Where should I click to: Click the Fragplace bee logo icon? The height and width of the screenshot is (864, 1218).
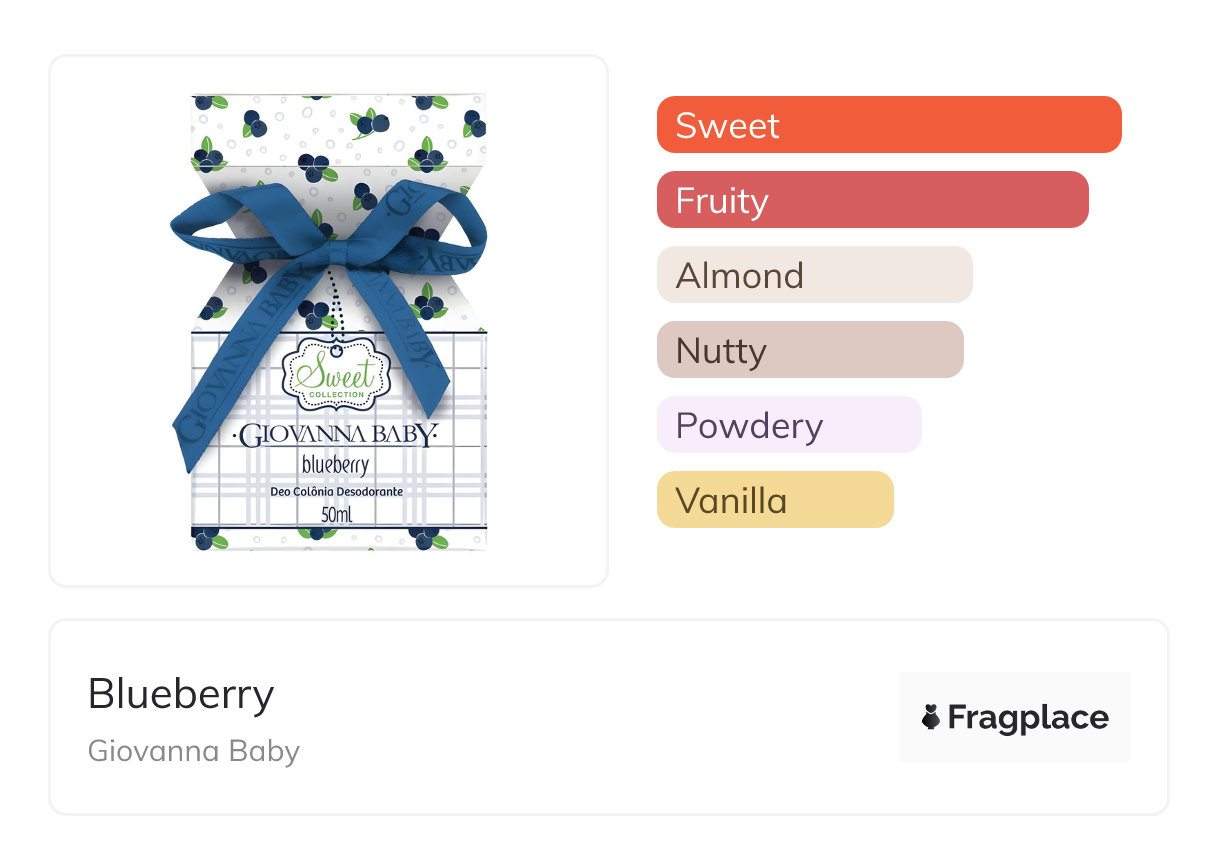(931, 717)
